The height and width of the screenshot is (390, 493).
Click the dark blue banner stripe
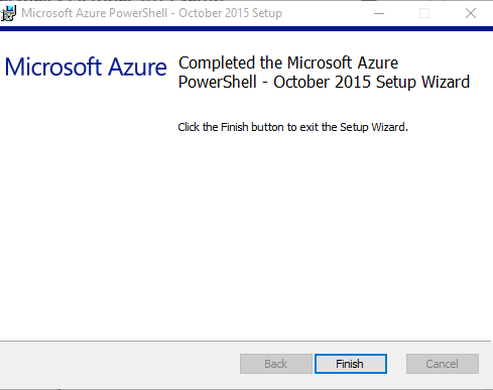coord(246,29)
